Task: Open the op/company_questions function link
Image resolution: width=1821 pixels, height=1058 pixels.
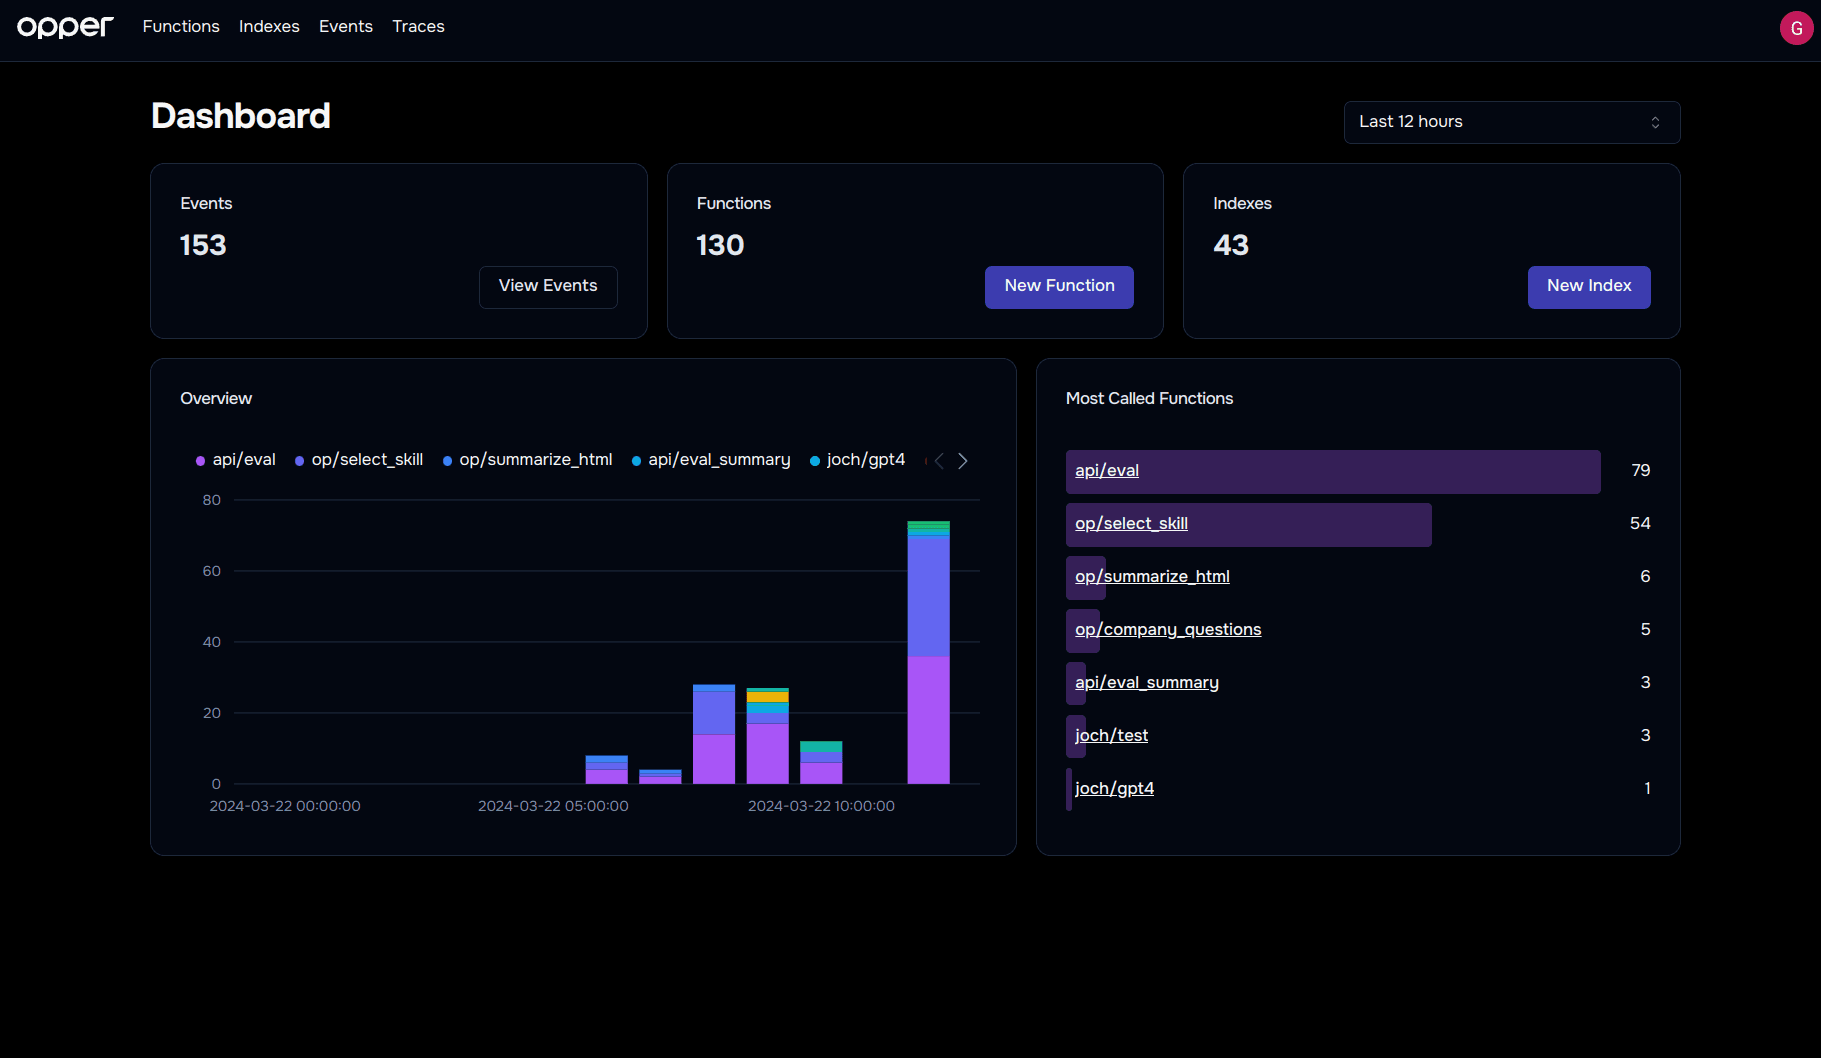Action: 1168,630
